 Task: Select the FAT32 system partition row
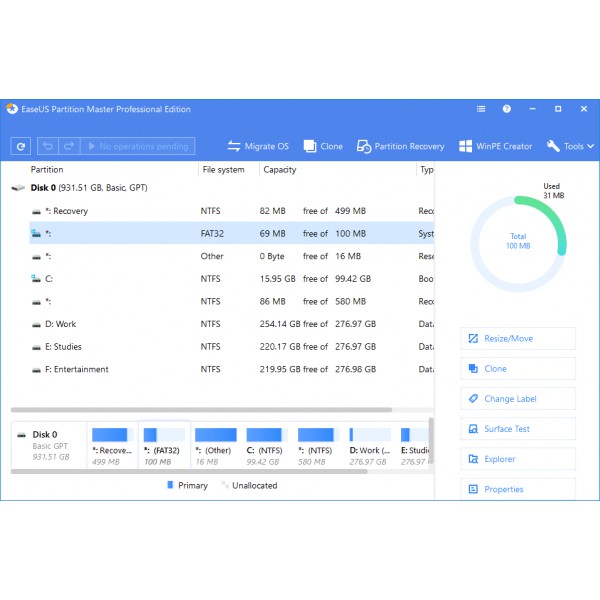click(232, 233)
